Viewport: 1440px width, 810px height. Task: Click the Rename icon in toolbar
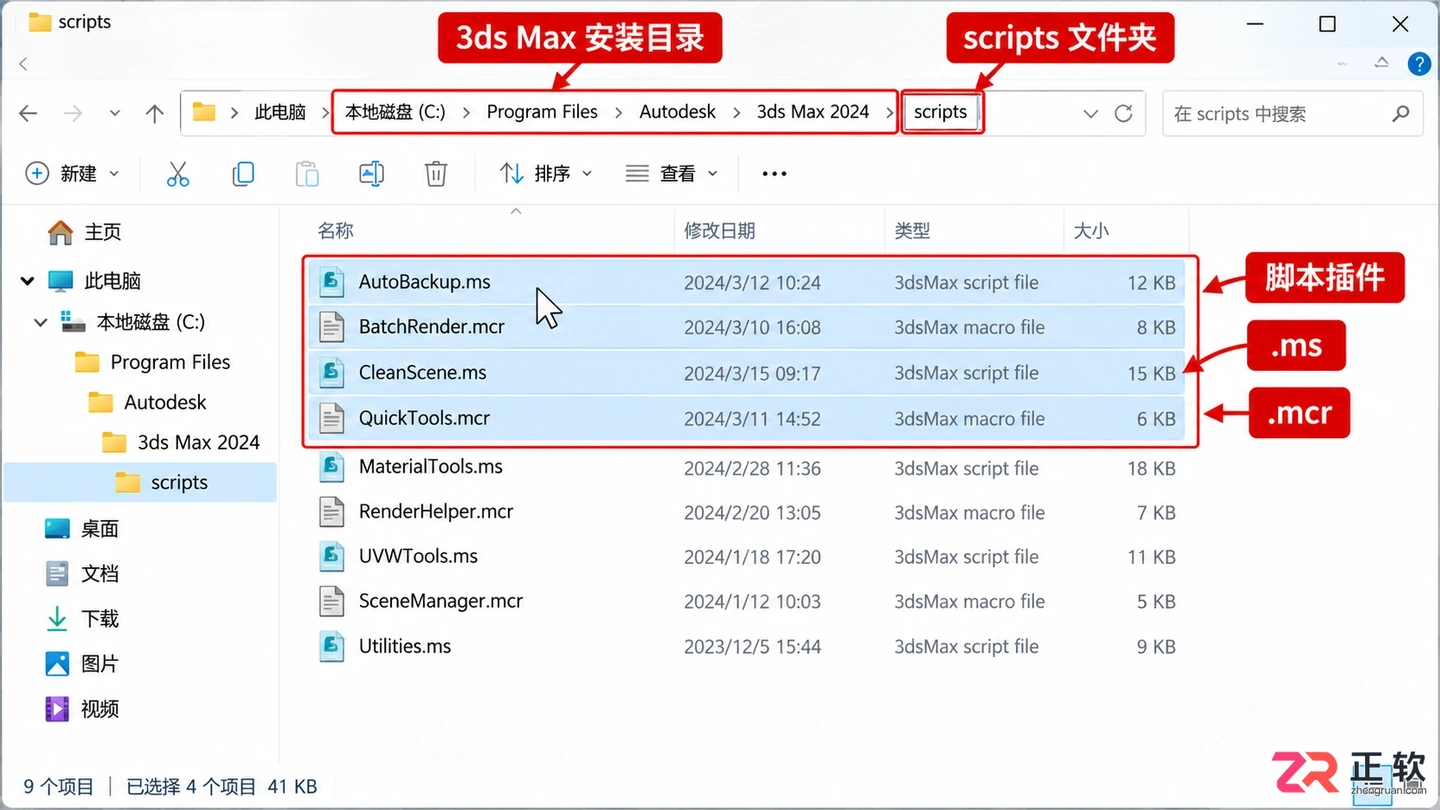click(x=371, y=174)
